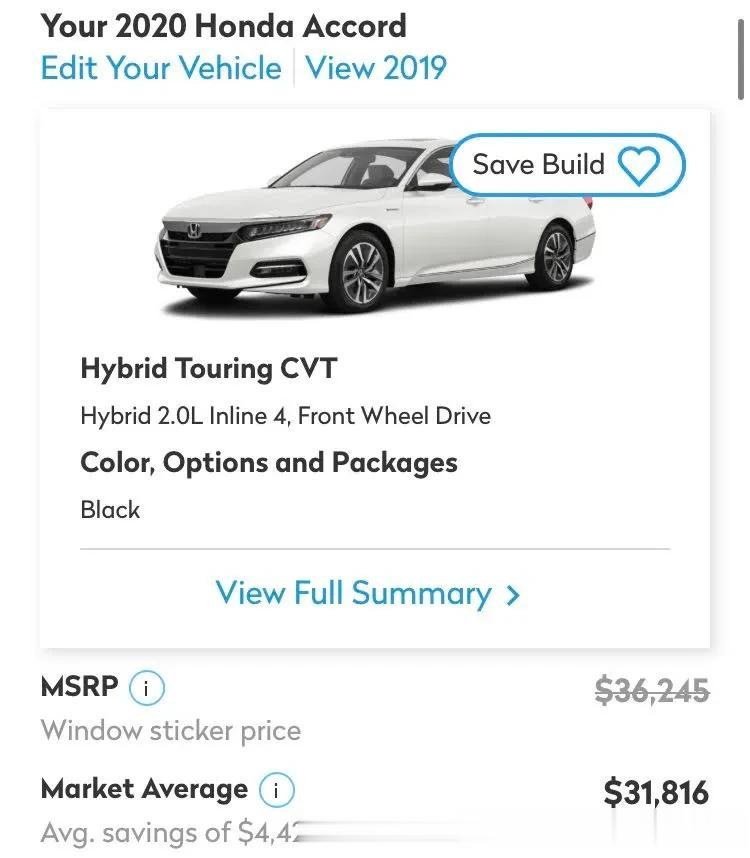This screenshot has height=858, width=750.
Task: Click the $31,816 market average price
Action: coord(656,792)
